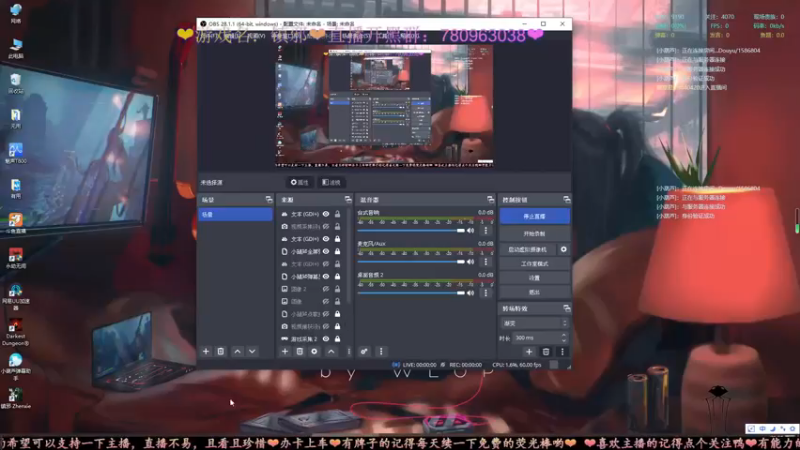The image size is (800, 450).
Task: Open 网易UU加速器 desktop icon
Action: [x=15, y=297]
